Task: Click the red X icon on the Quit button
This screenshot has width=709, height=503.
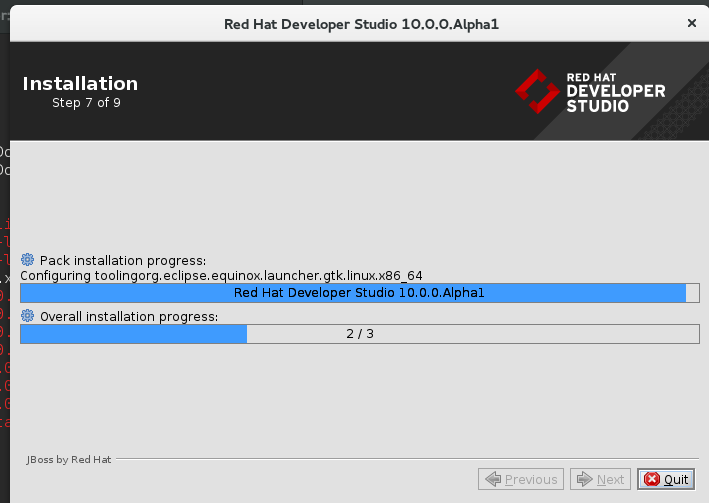Action: coord(652,479)
